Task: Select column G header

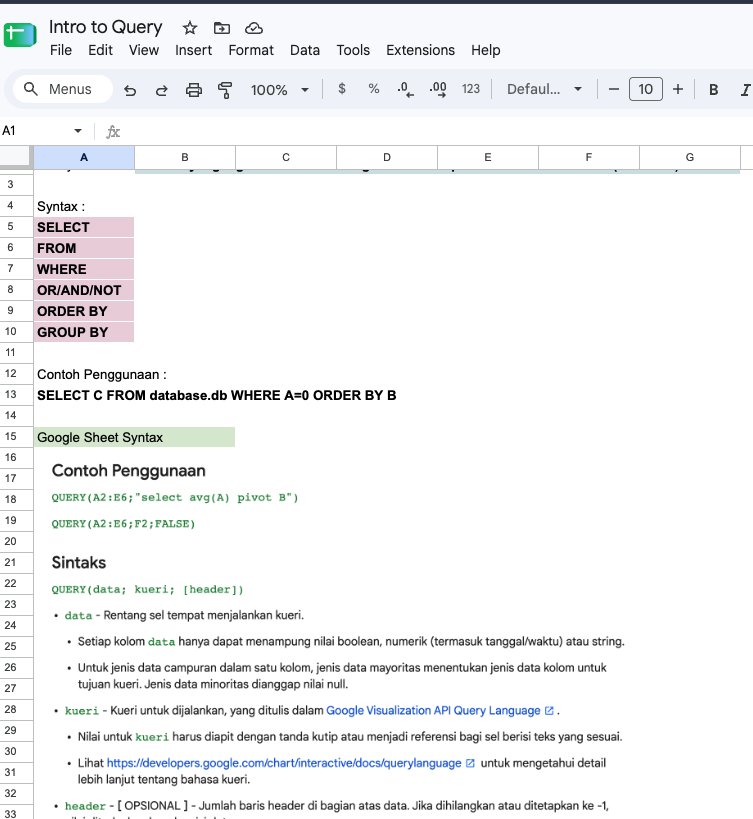Action: (x=690, y=157)
